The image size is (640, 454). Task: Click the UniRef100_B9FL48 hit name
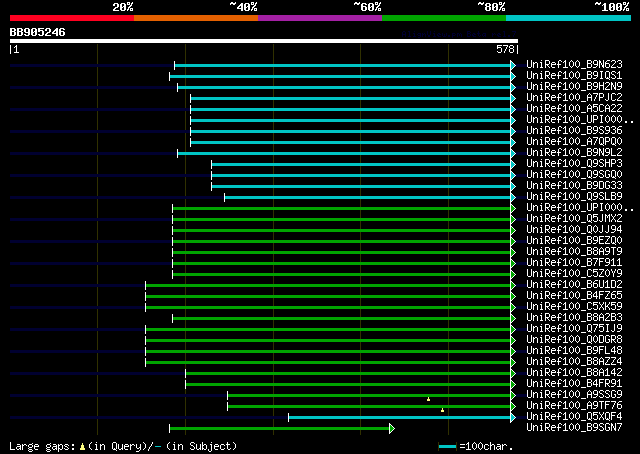pos(574,351)
